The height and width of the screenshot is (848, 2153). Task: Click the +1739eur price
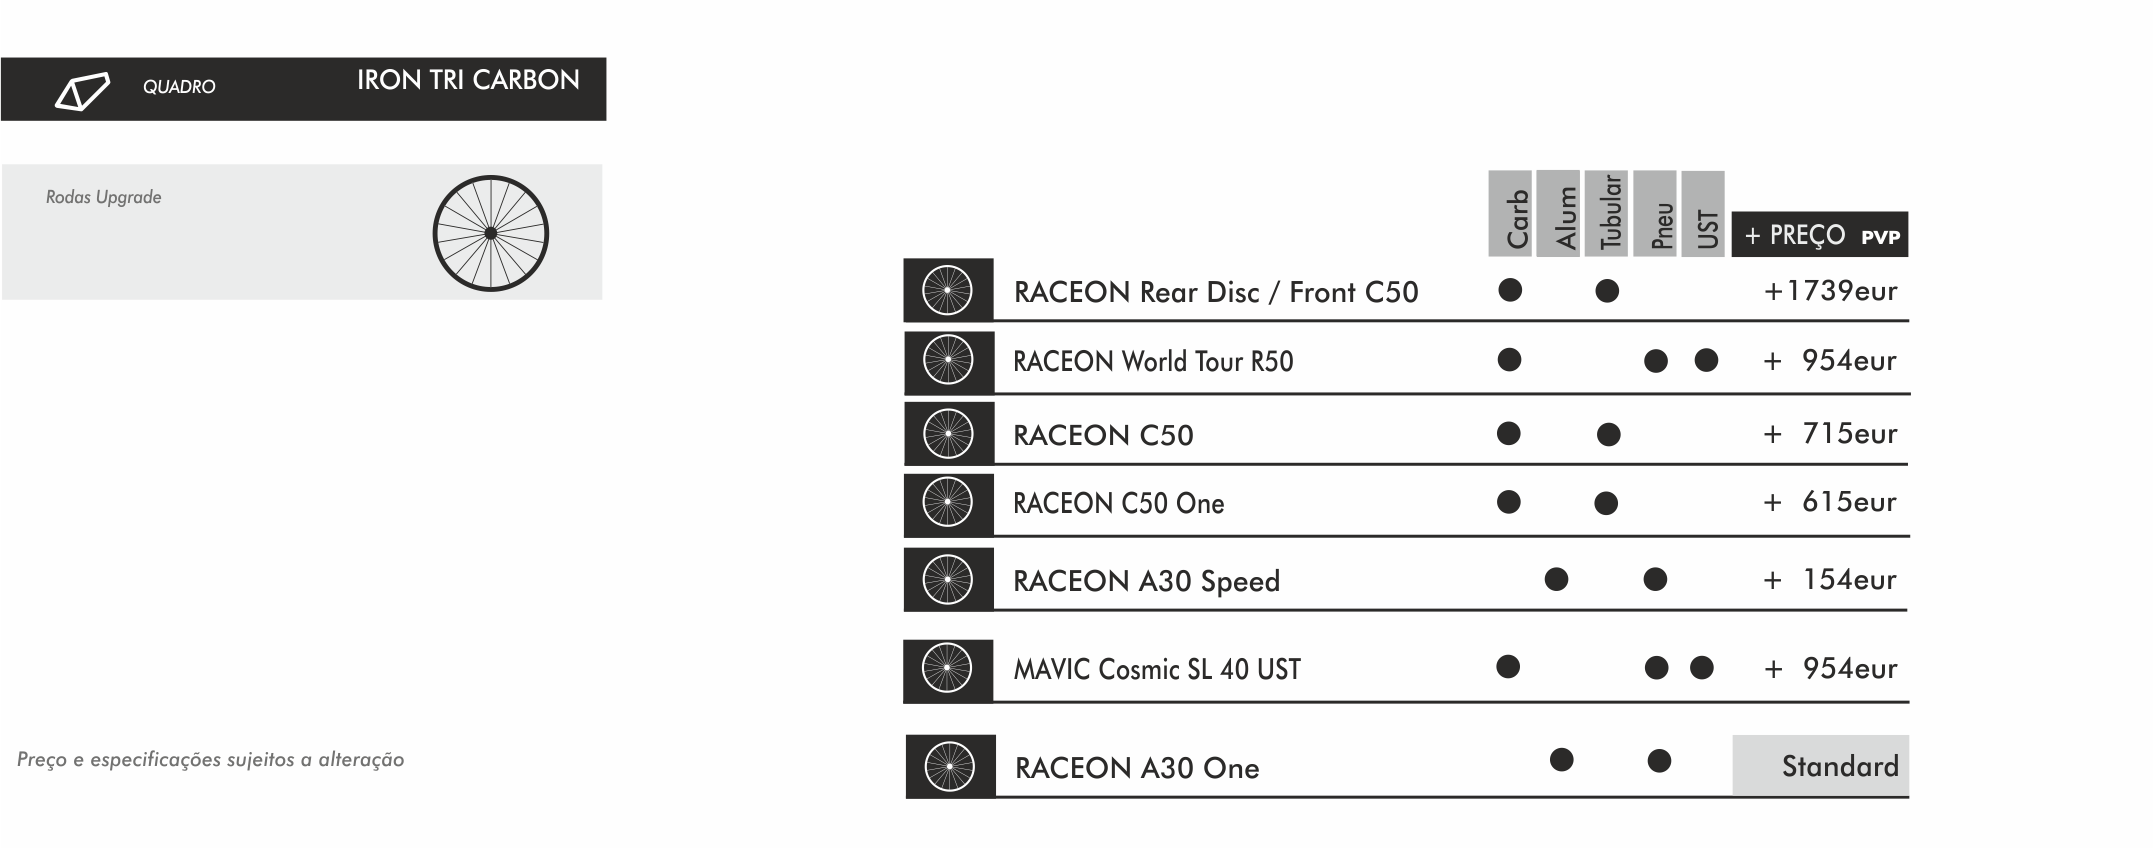tap(1830, 291)
